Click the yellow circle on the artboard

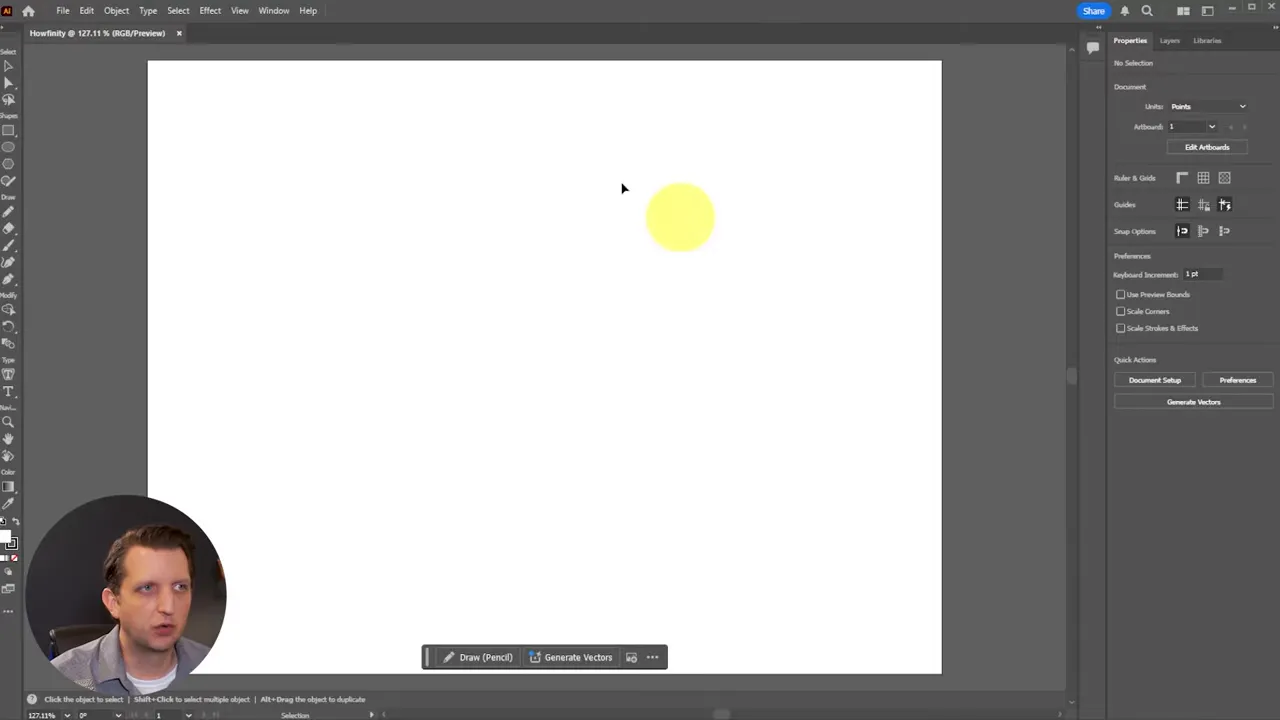coord(680,217)
